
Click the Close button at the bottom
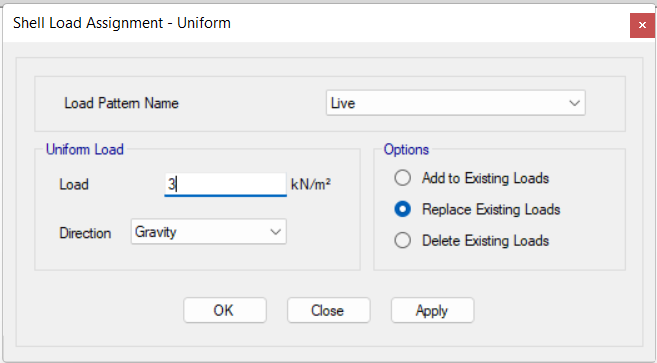tap(328, 310)
